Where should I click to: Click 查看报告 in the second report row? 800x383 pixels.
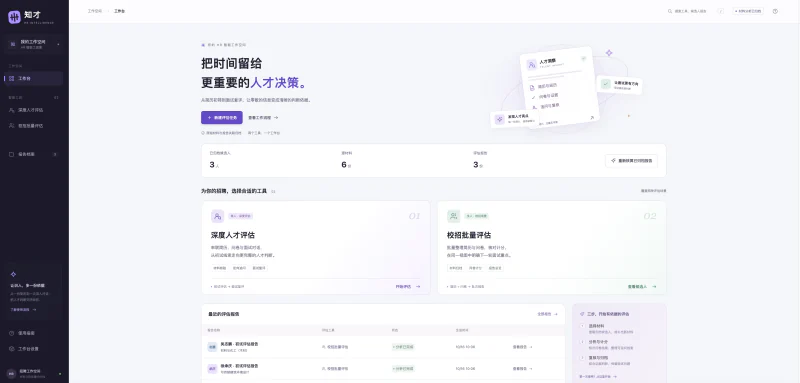point(522,368)
